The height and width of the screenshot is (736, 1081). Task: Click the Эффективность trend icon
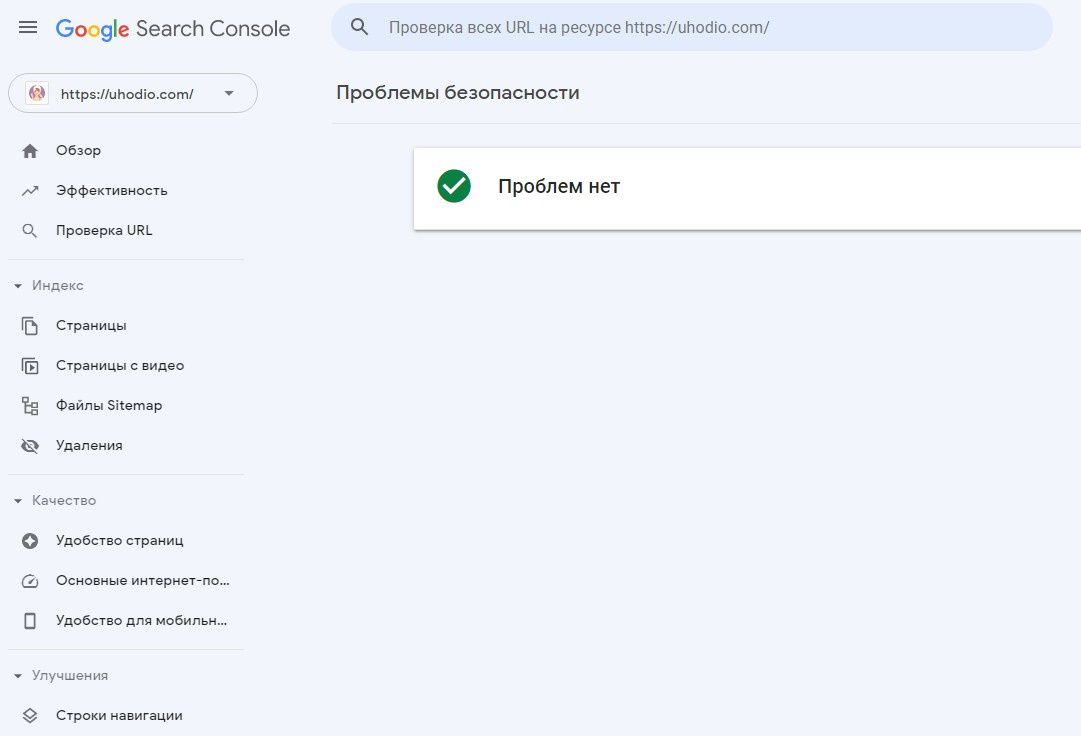[30, 191]
